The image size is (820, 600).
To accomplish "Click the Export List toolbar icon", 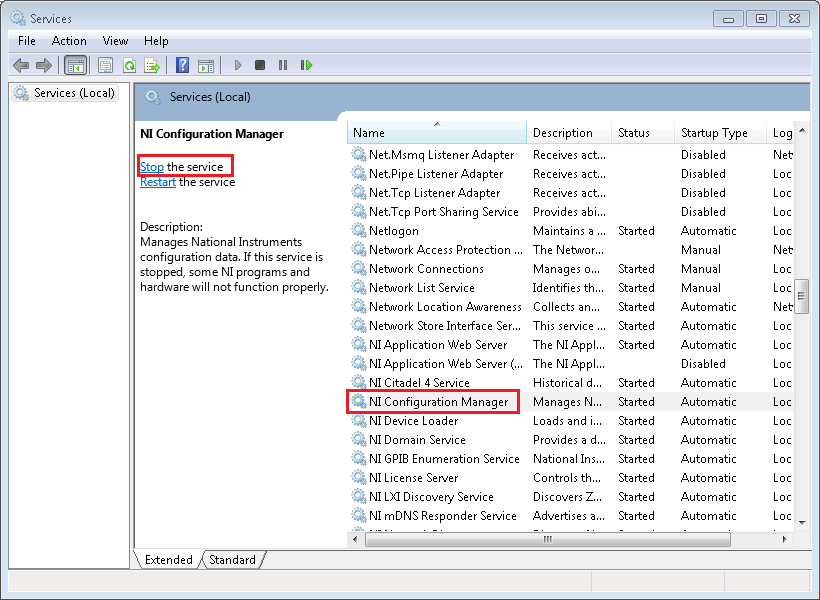I will click(152, 65).
